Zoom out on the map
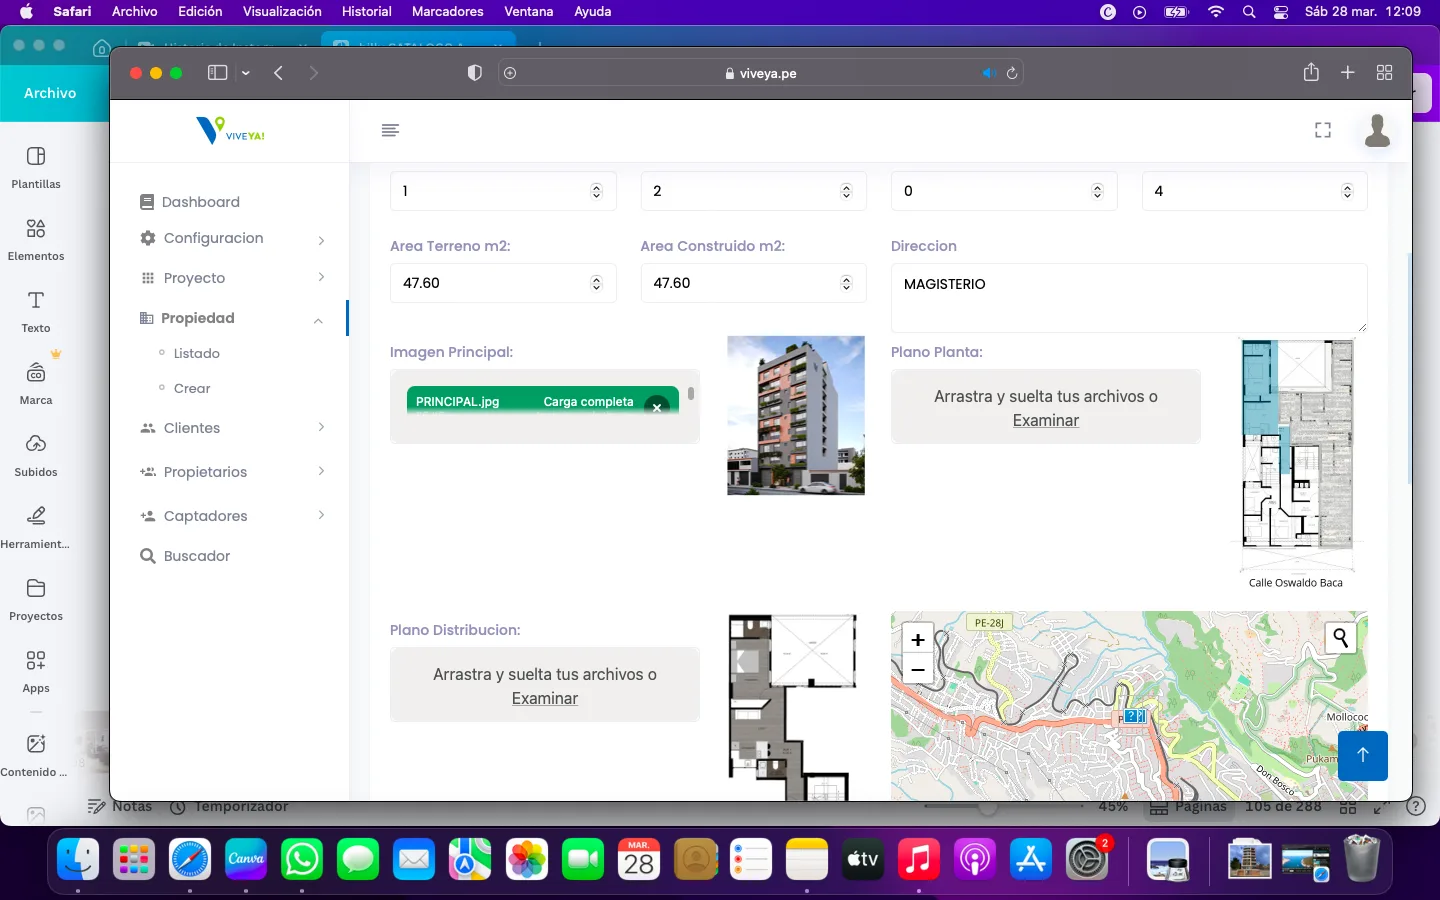The height and width of the screenshot is (900, 1440). click(x=917, y=670)
